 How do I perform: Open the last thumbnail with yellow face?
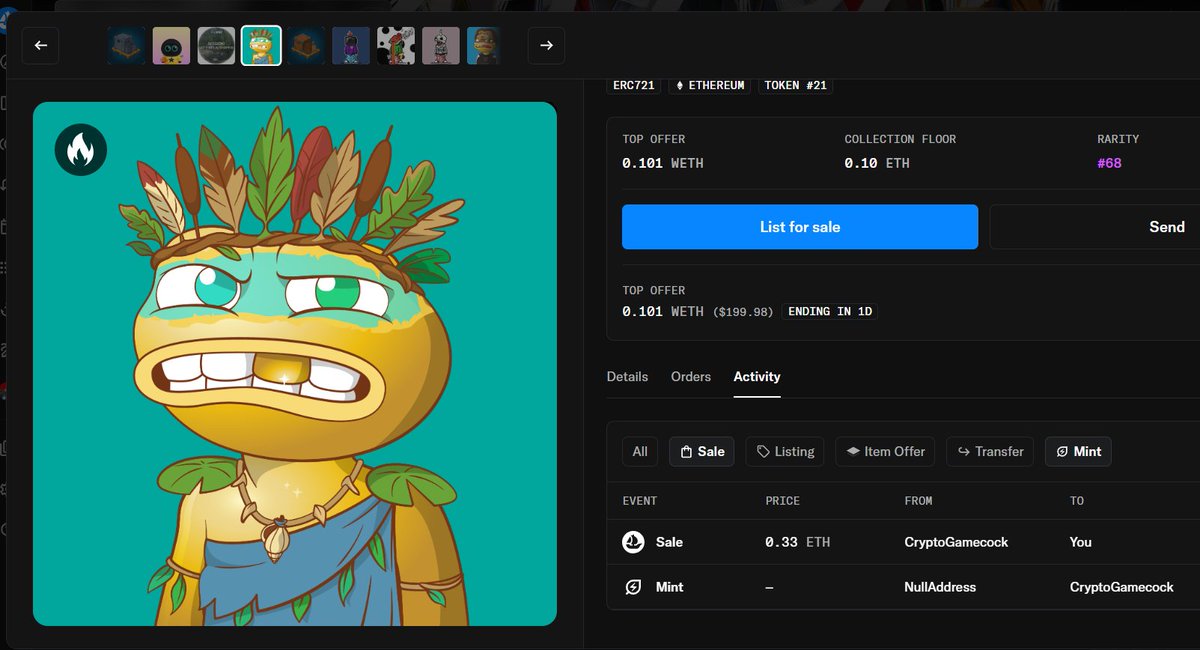[485, 46]
